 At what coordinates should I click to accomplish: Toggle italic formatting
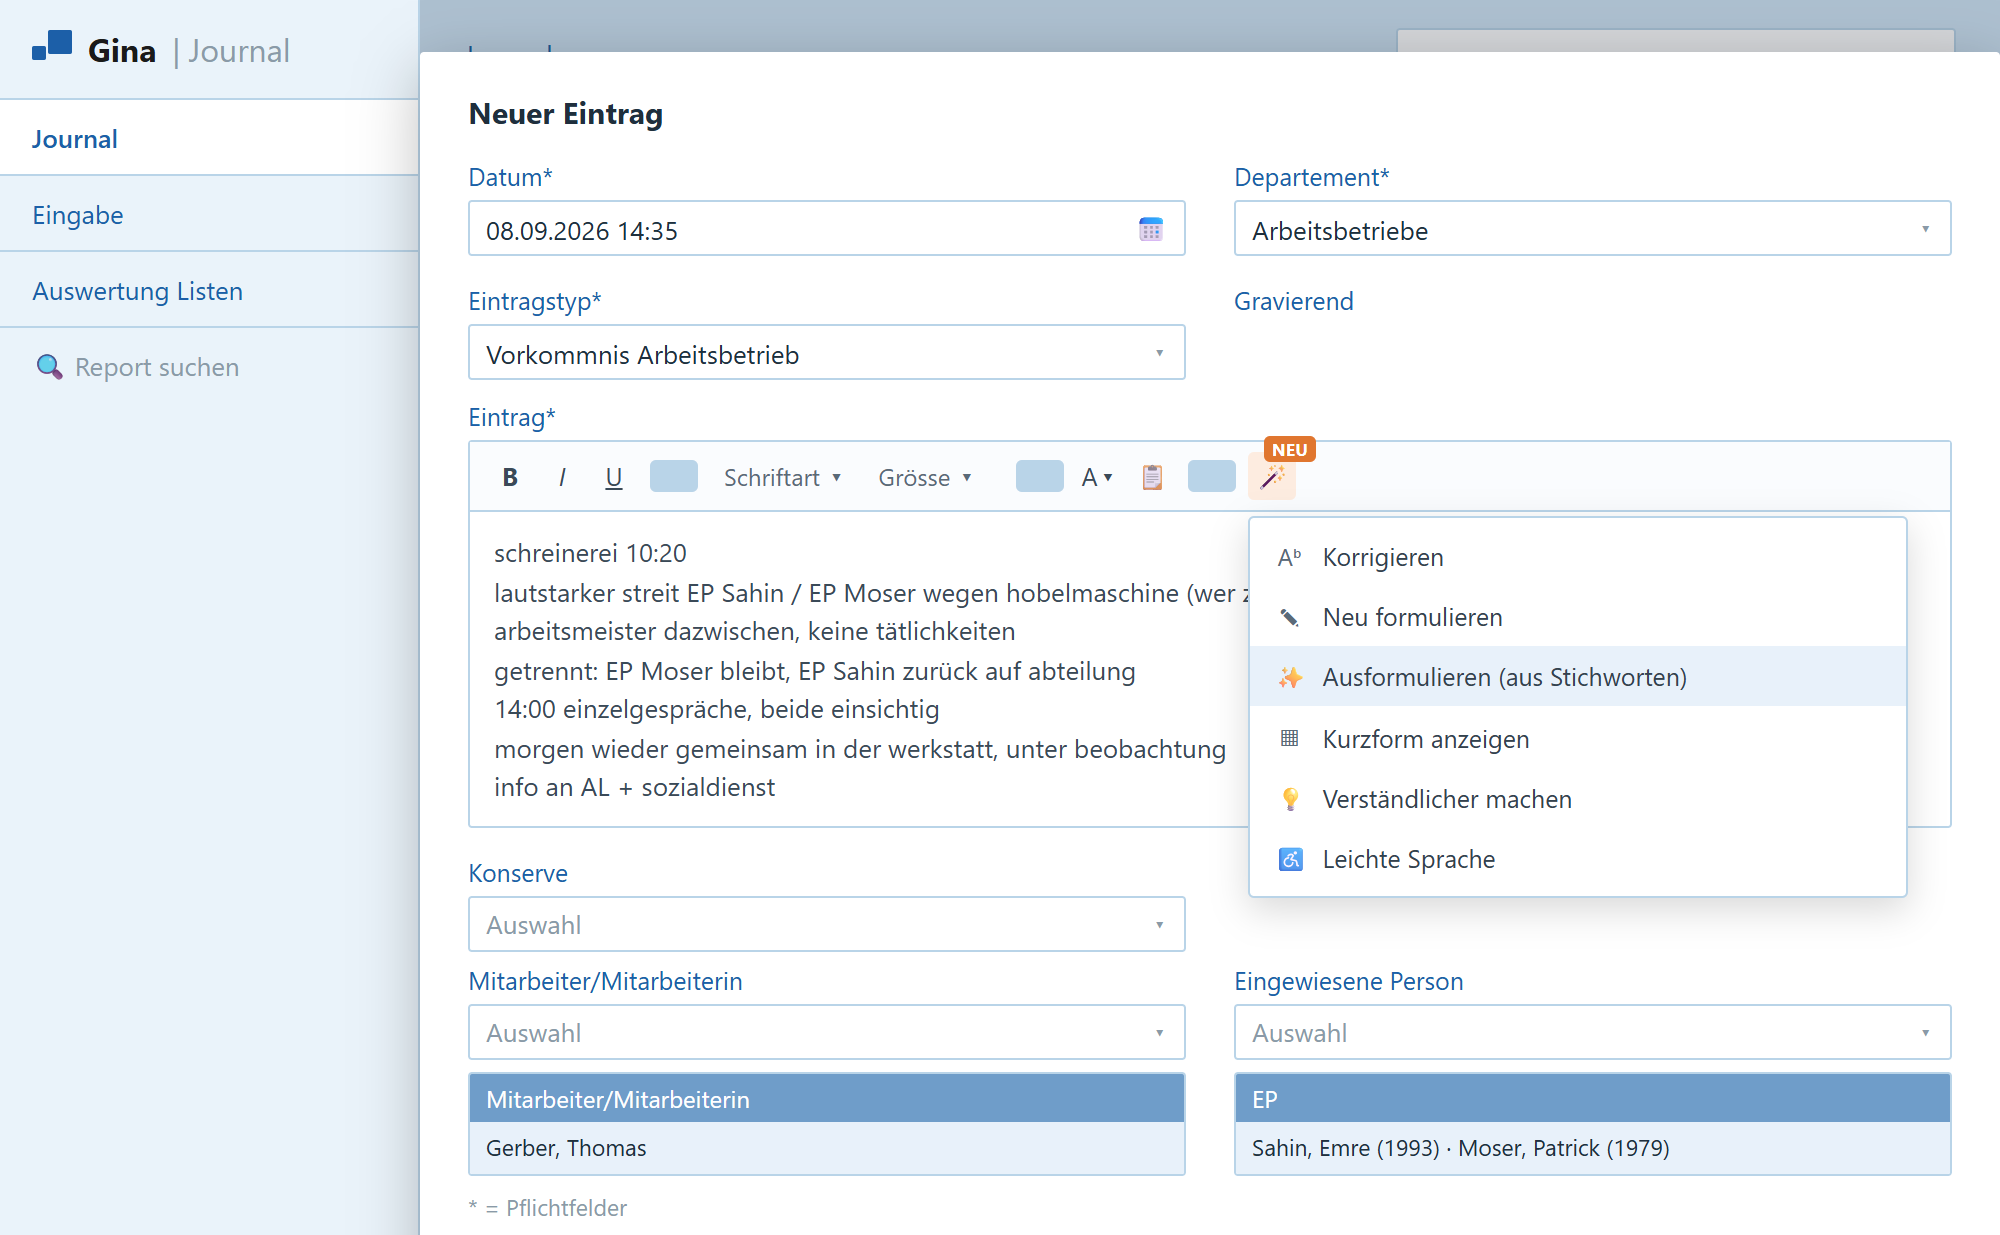tap(562, 477)
